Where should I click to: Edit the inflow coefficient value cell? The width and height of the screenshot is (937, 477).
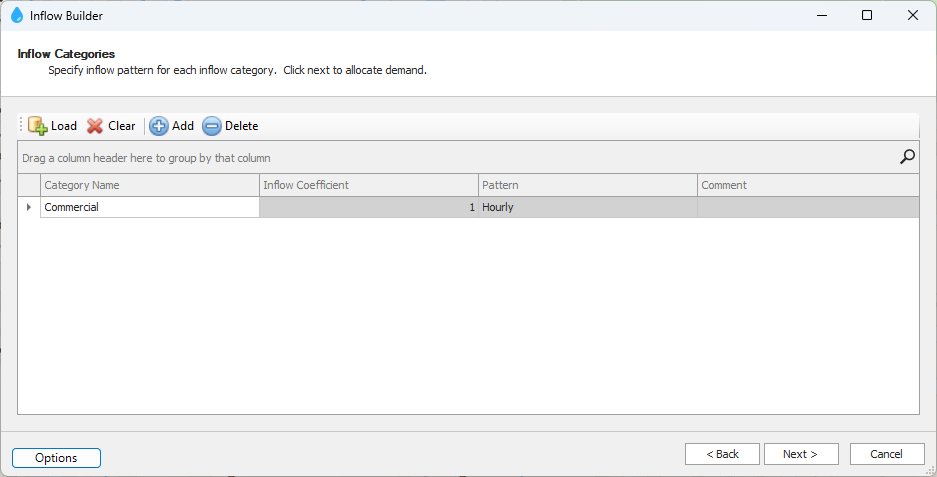pos(368,207)
